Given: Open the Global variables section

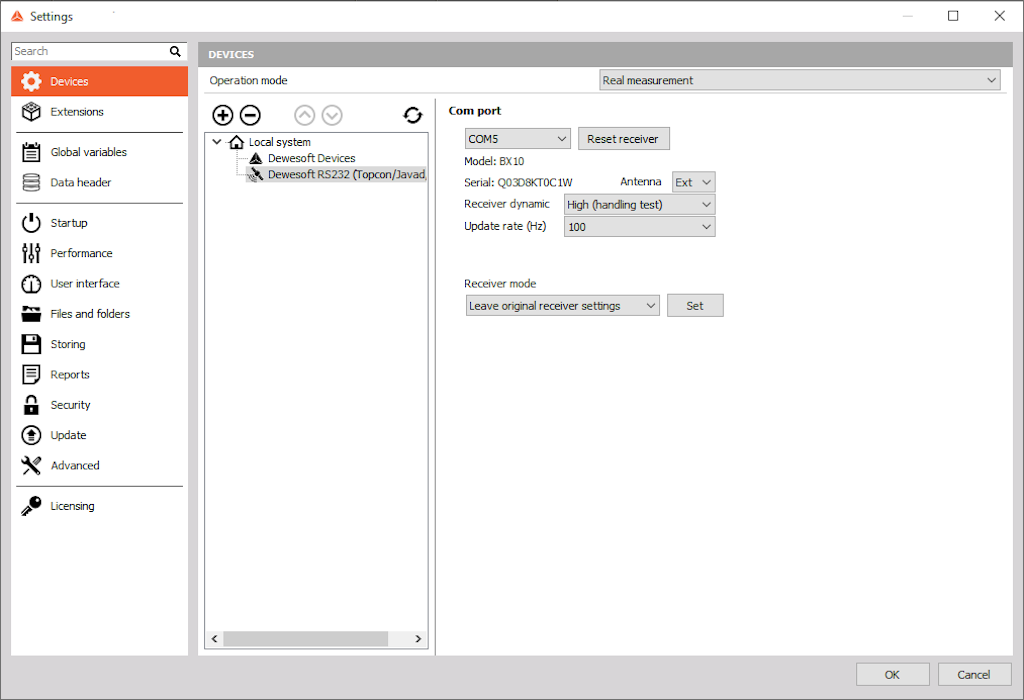Looking at the screenshot, I should (99, 152).
